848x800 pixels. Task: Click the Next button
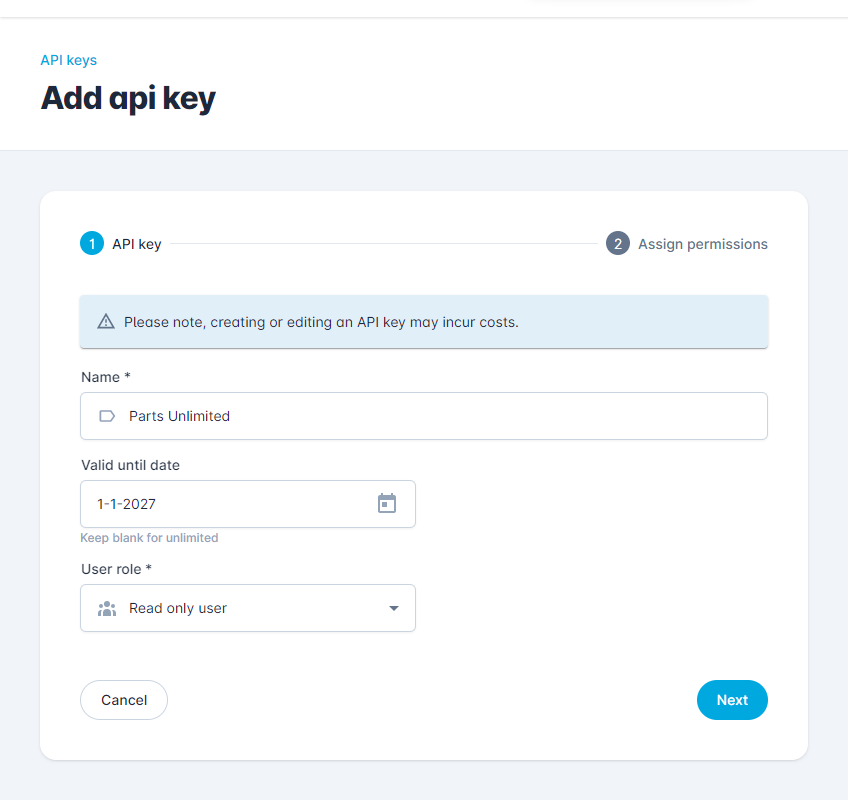coord(732,700)
